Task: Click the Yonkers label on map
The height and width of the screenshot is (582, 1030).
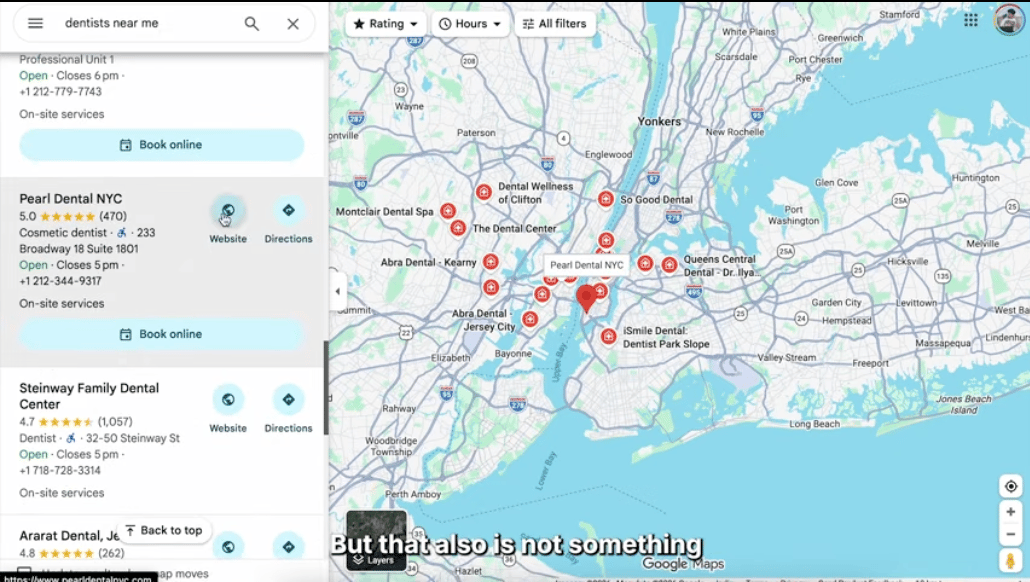Action: 659,122
